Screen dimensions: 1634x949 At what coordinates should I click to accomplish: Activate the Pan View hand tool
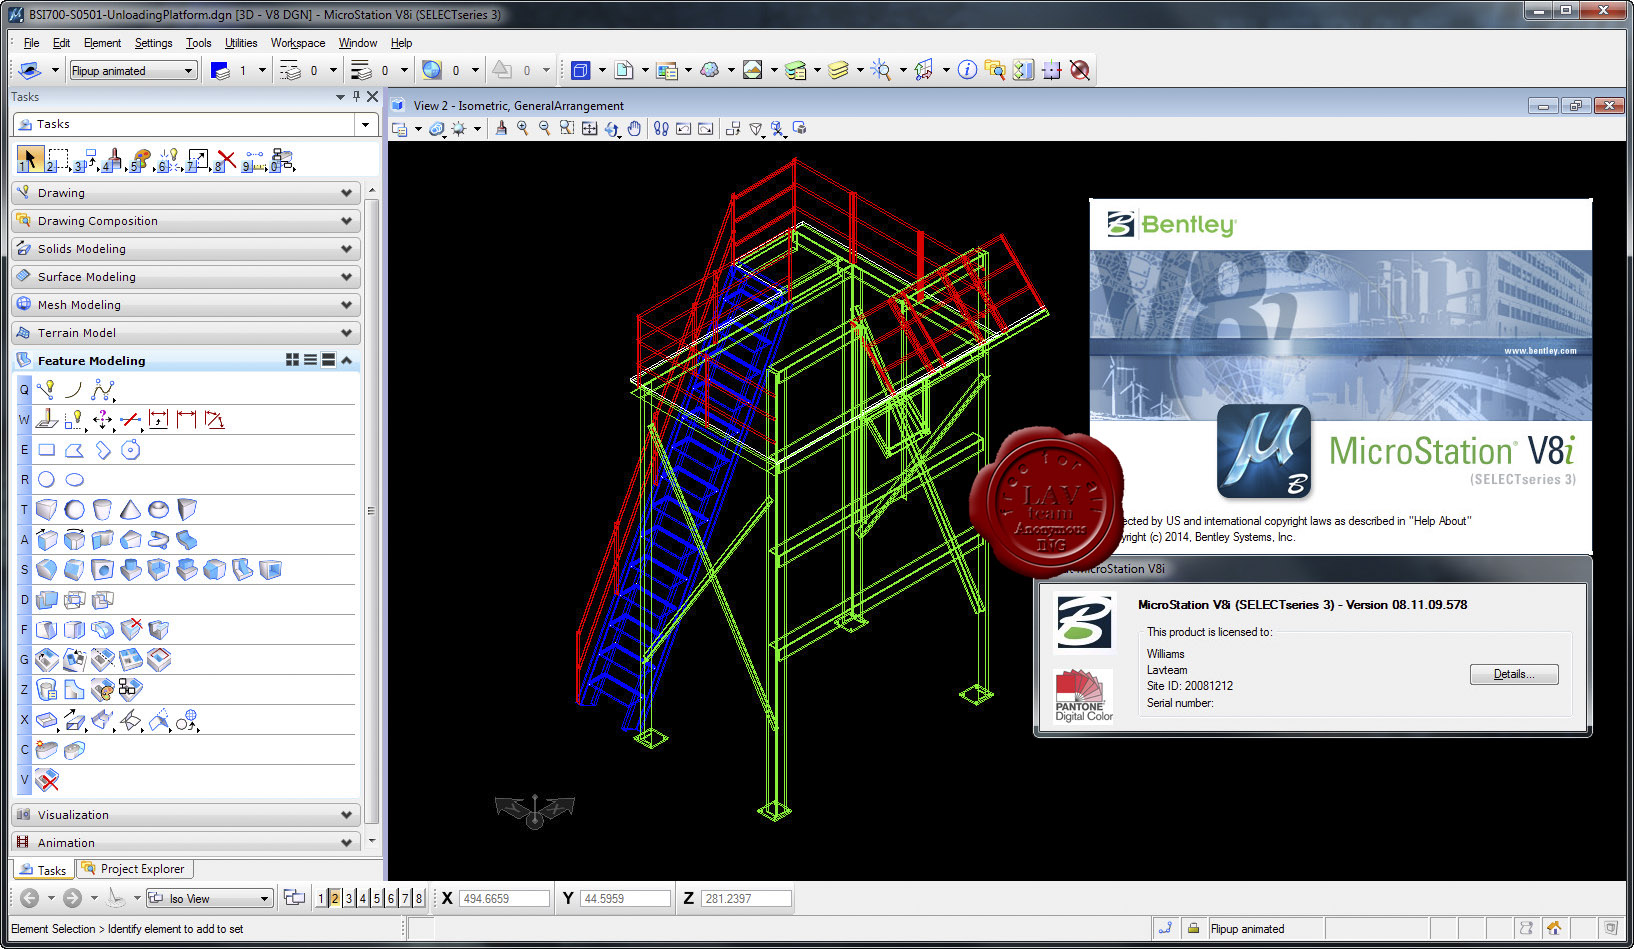(634, 128)
